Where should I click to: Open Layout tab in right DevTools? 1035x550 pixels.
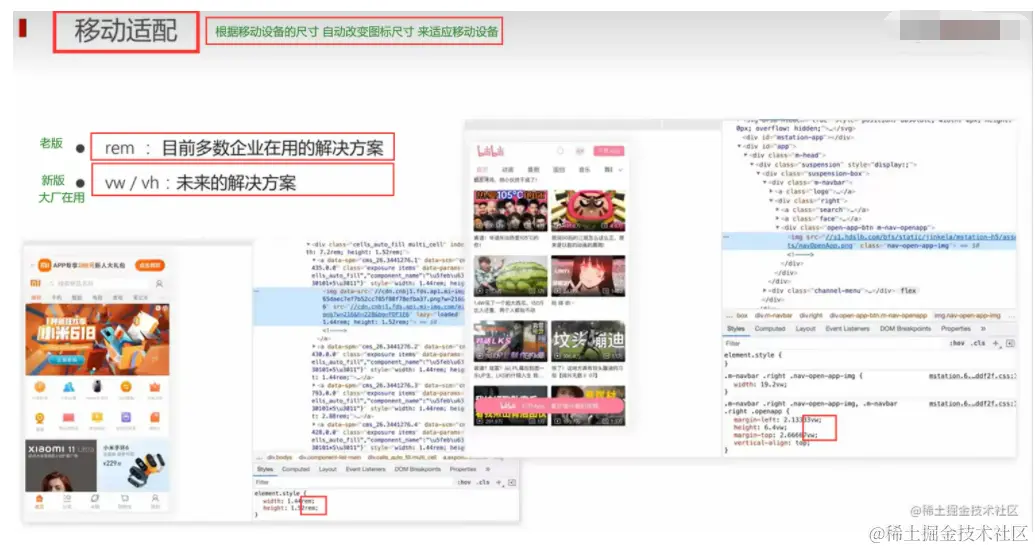(805, 329)
